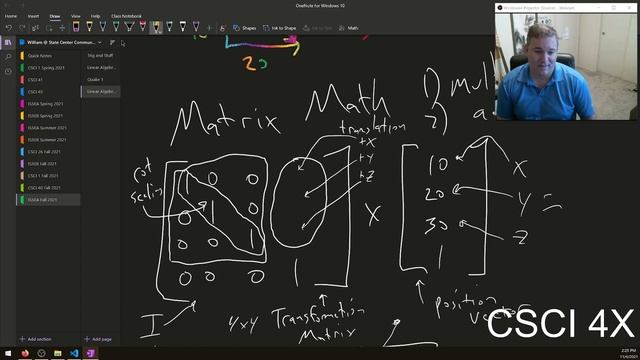Image resolution: width=640 pixels, height=360 pixels.
Task: Open Firefox from the taskbar
Action: pyautogui.click(x=25, y=353)
